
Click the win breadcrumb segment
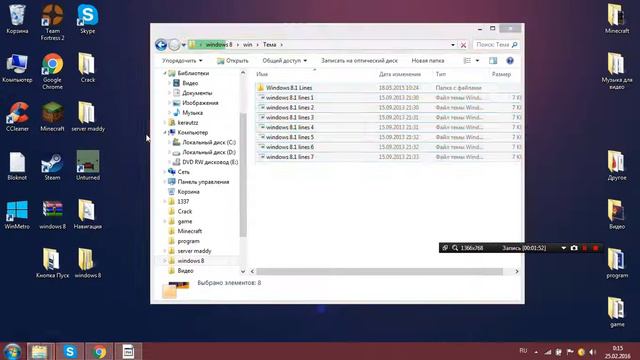pyautogui.click(x=248, y=44)
